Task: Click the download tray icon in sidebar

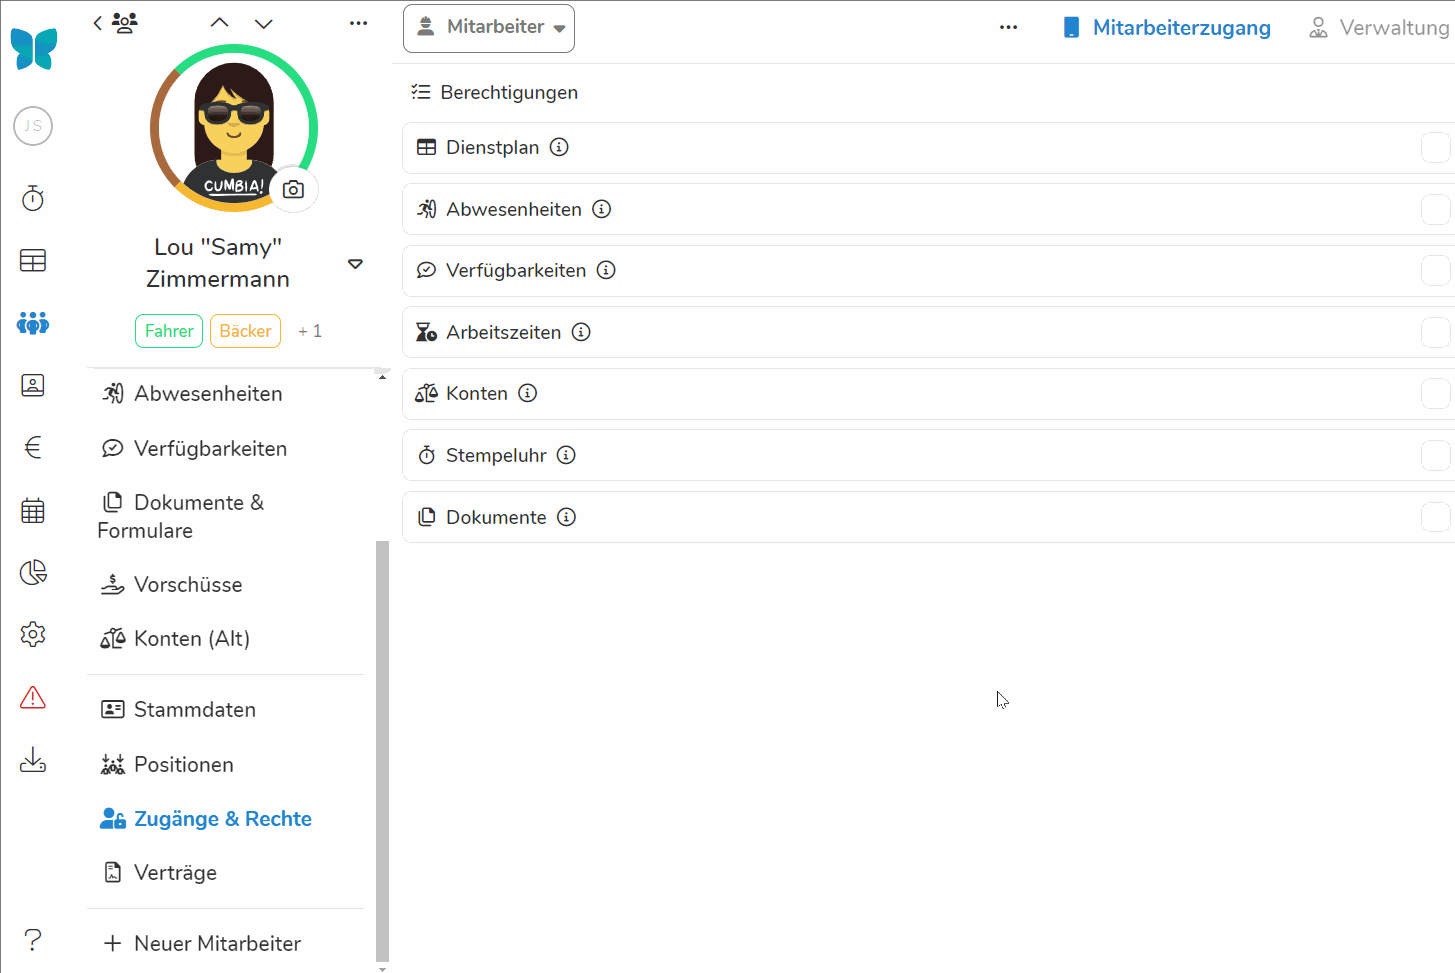Action: pos(33,760)
